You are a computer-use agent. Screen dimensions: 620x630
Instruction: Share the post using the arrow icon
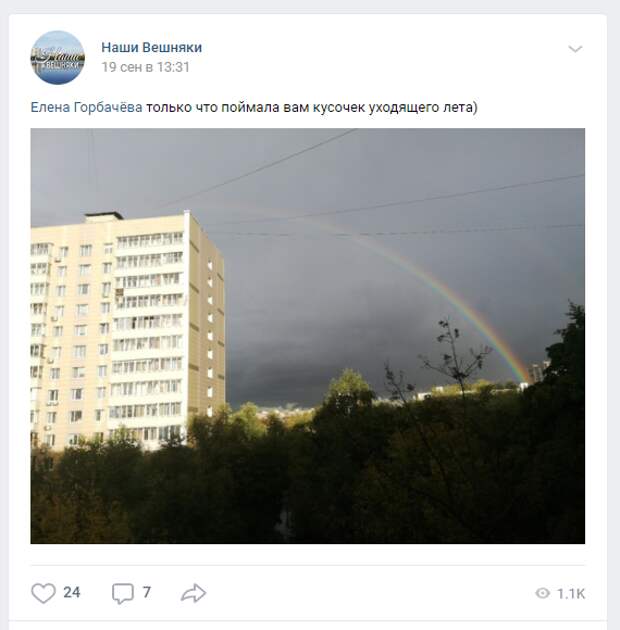click(193, 593)
